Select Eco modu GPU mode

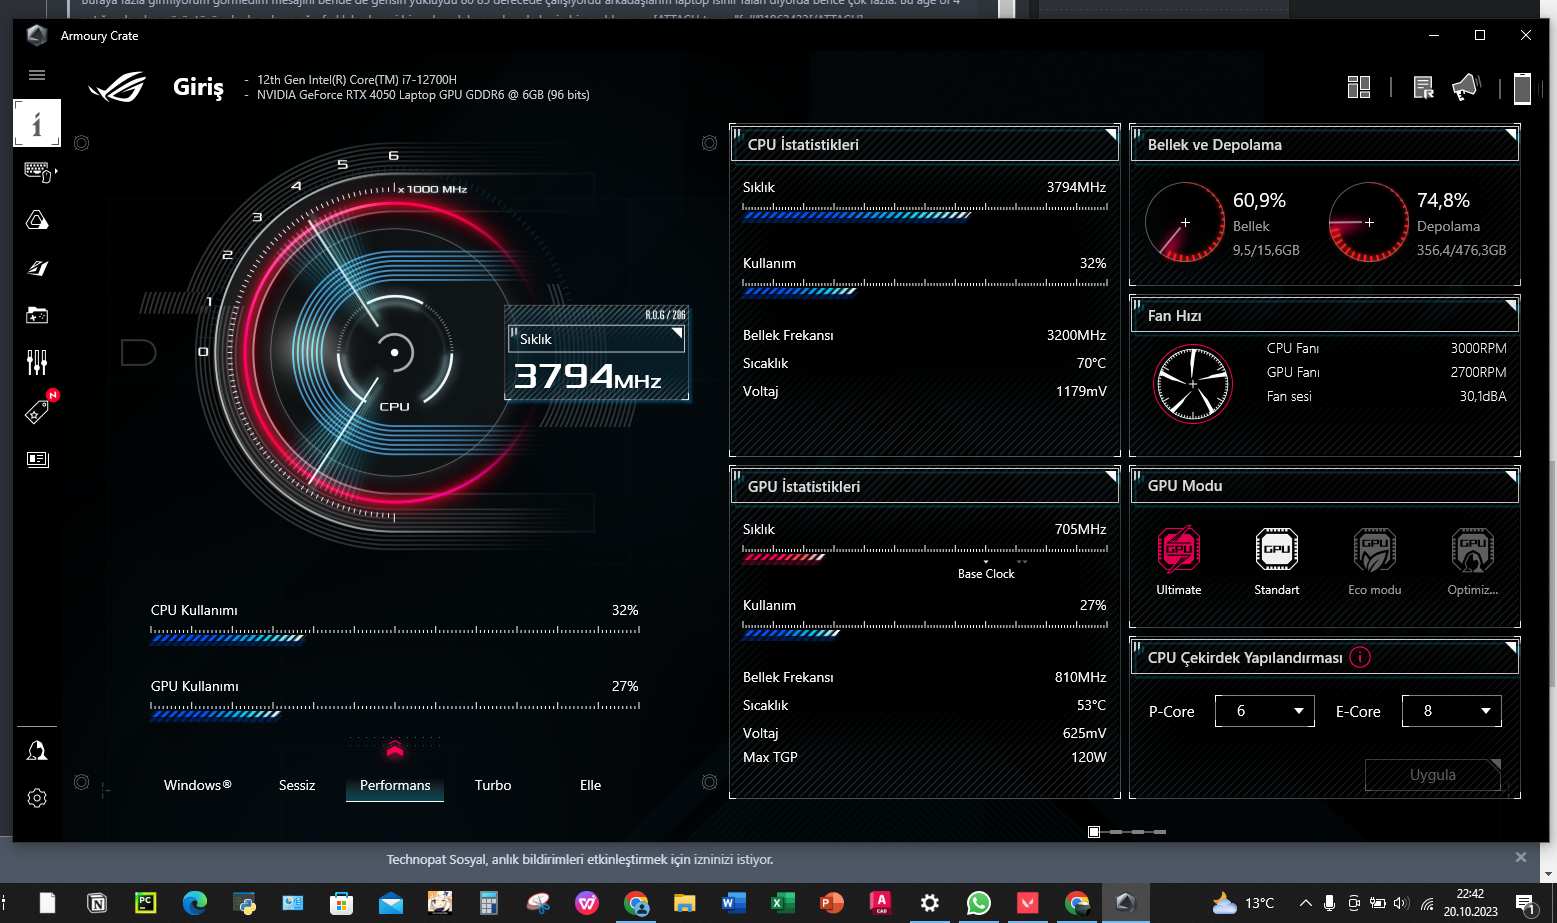(1375, 561)
